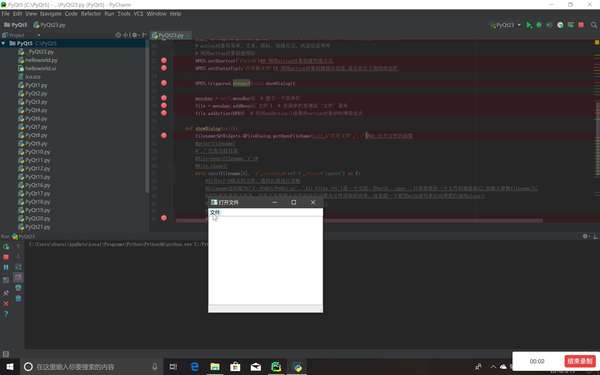Select PyQt1.py in the project tree
600x375 pixels.
36,85
